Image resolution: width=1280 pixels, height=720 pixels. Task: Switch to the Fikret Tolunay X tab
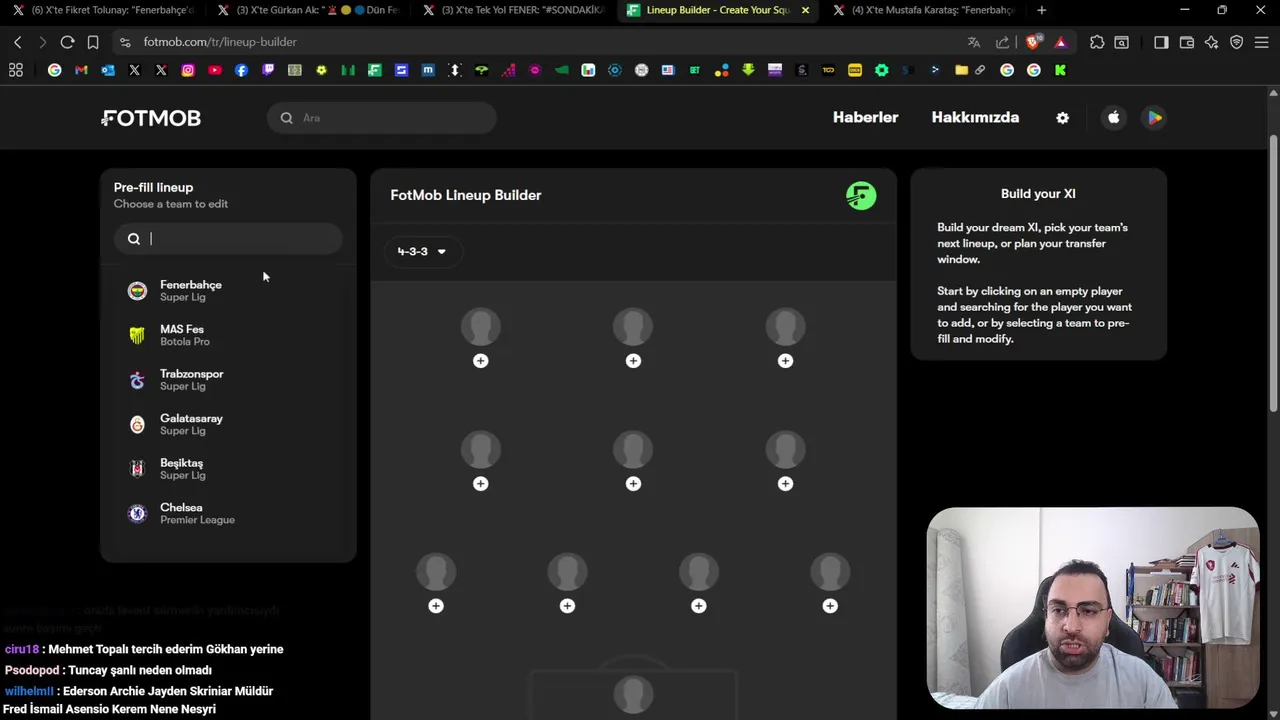pos(104,10)
